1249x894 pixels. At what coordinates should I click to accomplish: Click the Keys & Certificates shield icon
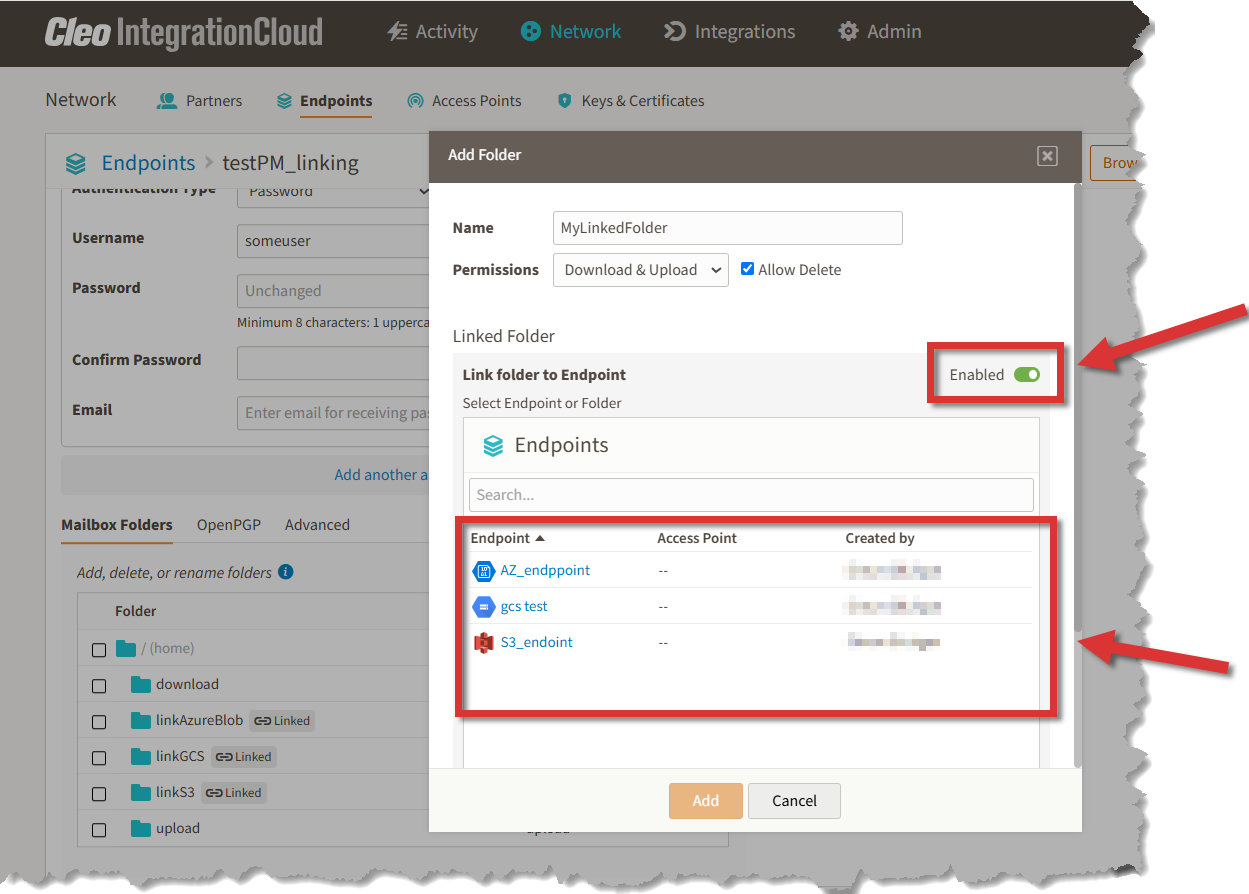(x=565, y=101)
